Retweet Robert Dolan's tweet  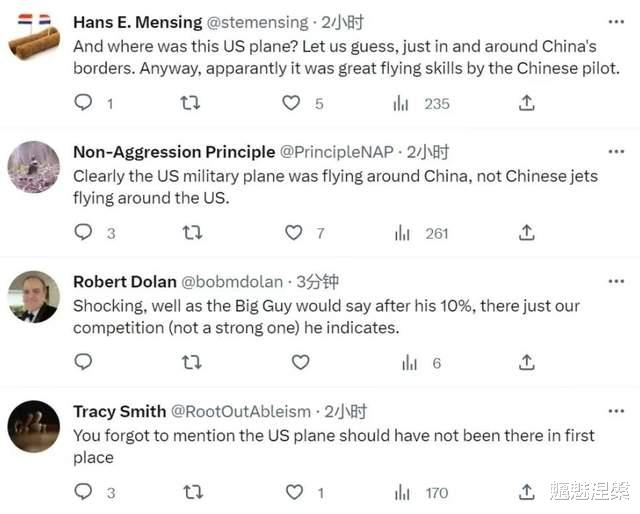191,362
